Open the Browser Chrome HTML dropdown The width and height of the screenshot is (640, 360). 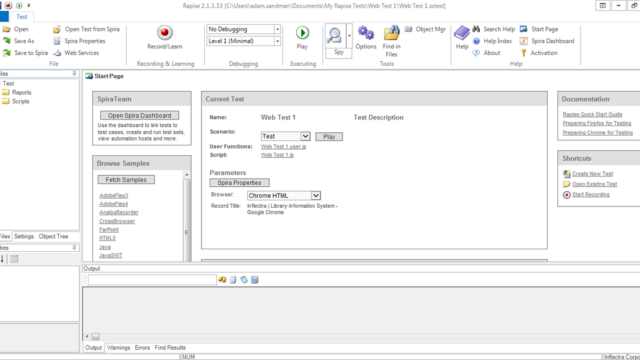click(x=316, y=196)
